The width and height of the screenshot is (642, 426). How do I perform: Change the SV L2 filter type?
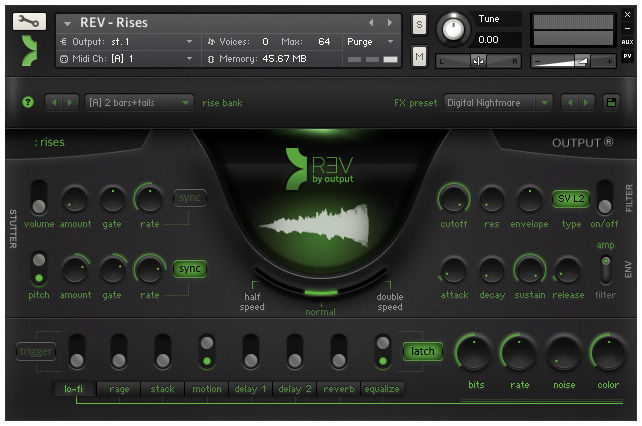pyautogui.click(x=571, y=199)
